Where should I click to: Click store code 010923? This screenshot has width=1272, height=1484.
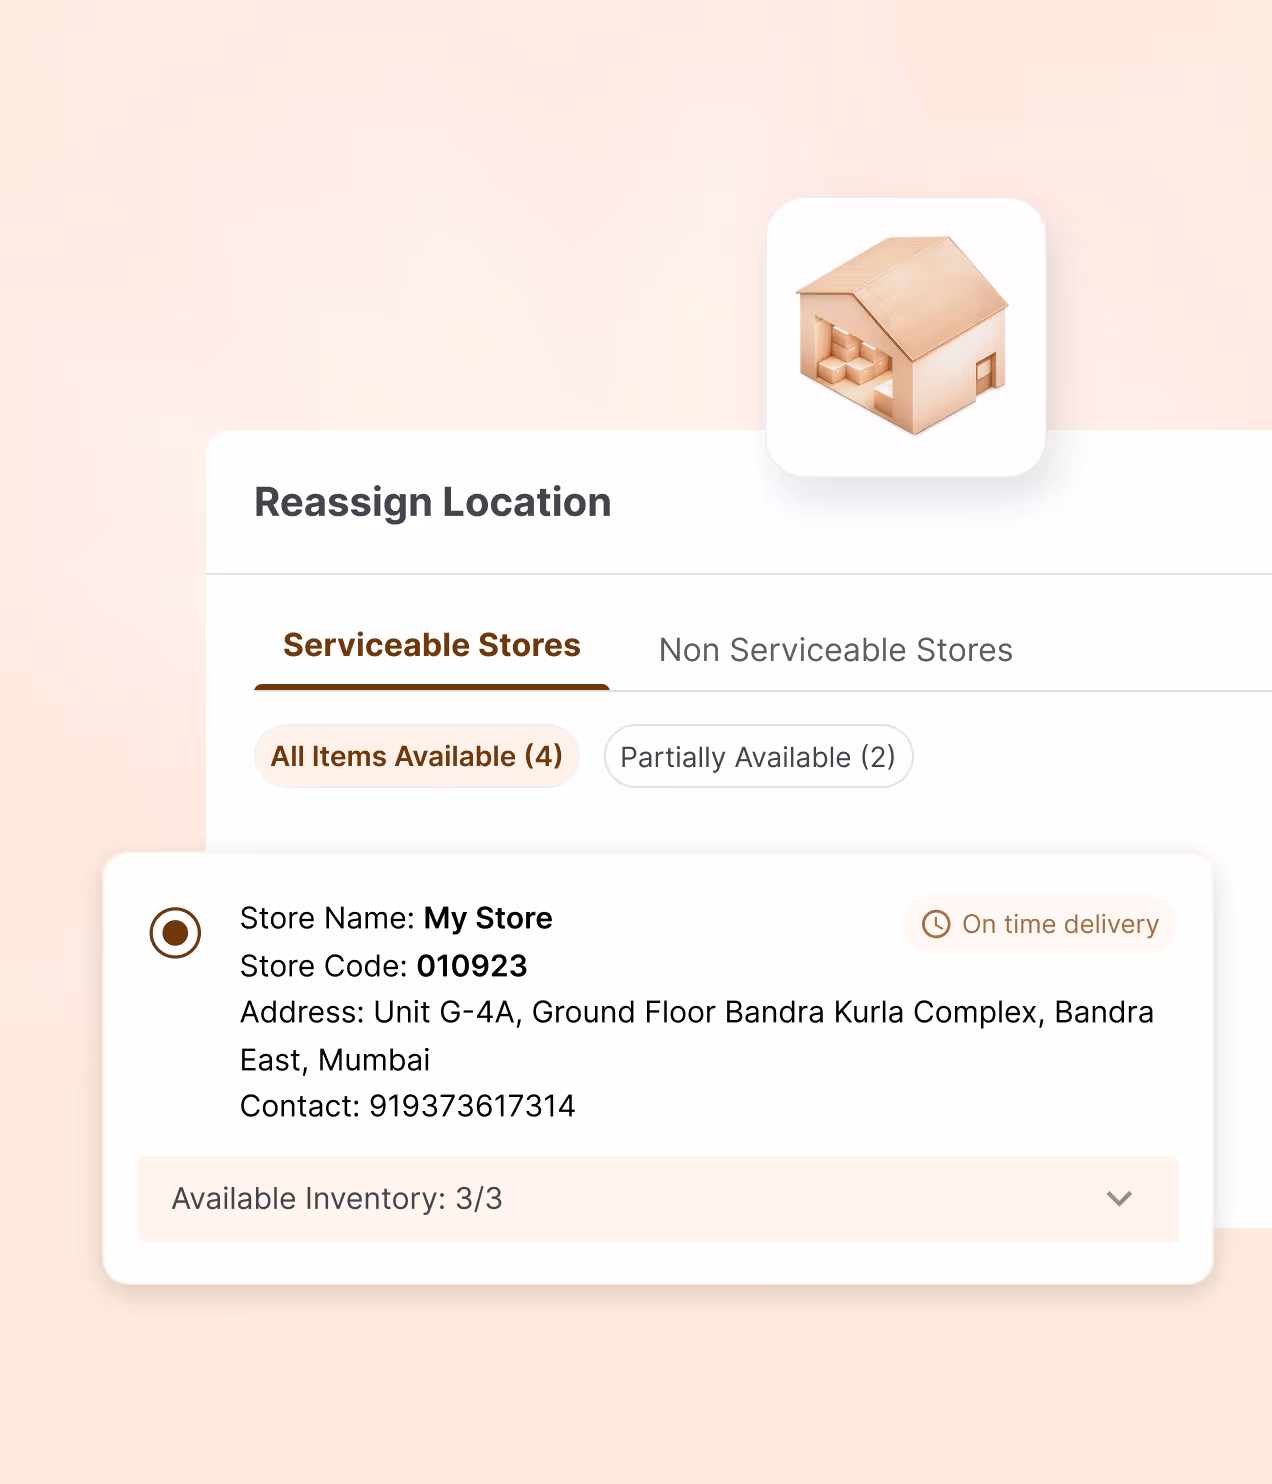pyautogui.click(x=472, y=966)
